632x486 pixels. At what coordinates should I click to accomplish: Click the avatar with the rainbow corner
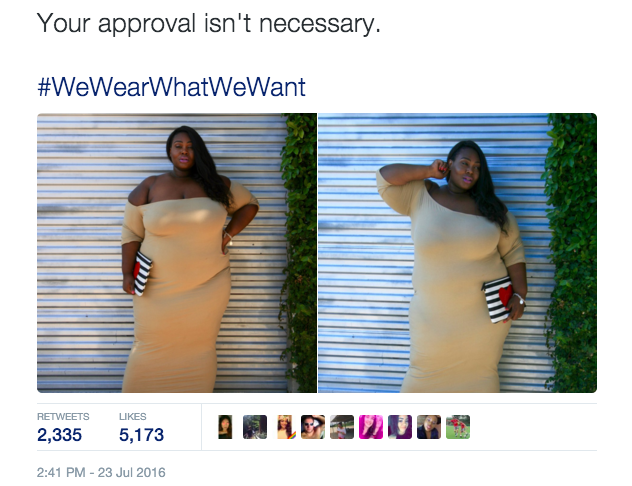(287, 427)
